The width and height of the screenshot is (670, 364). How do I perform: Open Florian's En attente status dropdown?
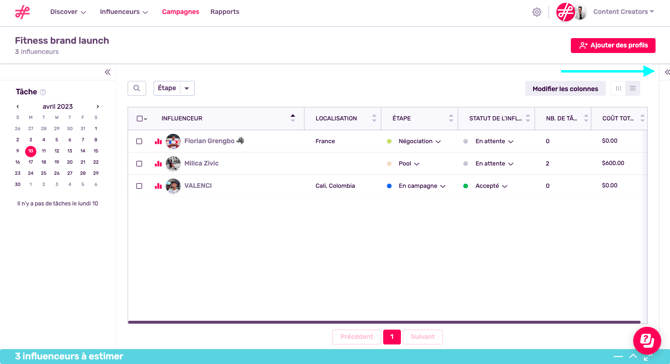(494, 141)
